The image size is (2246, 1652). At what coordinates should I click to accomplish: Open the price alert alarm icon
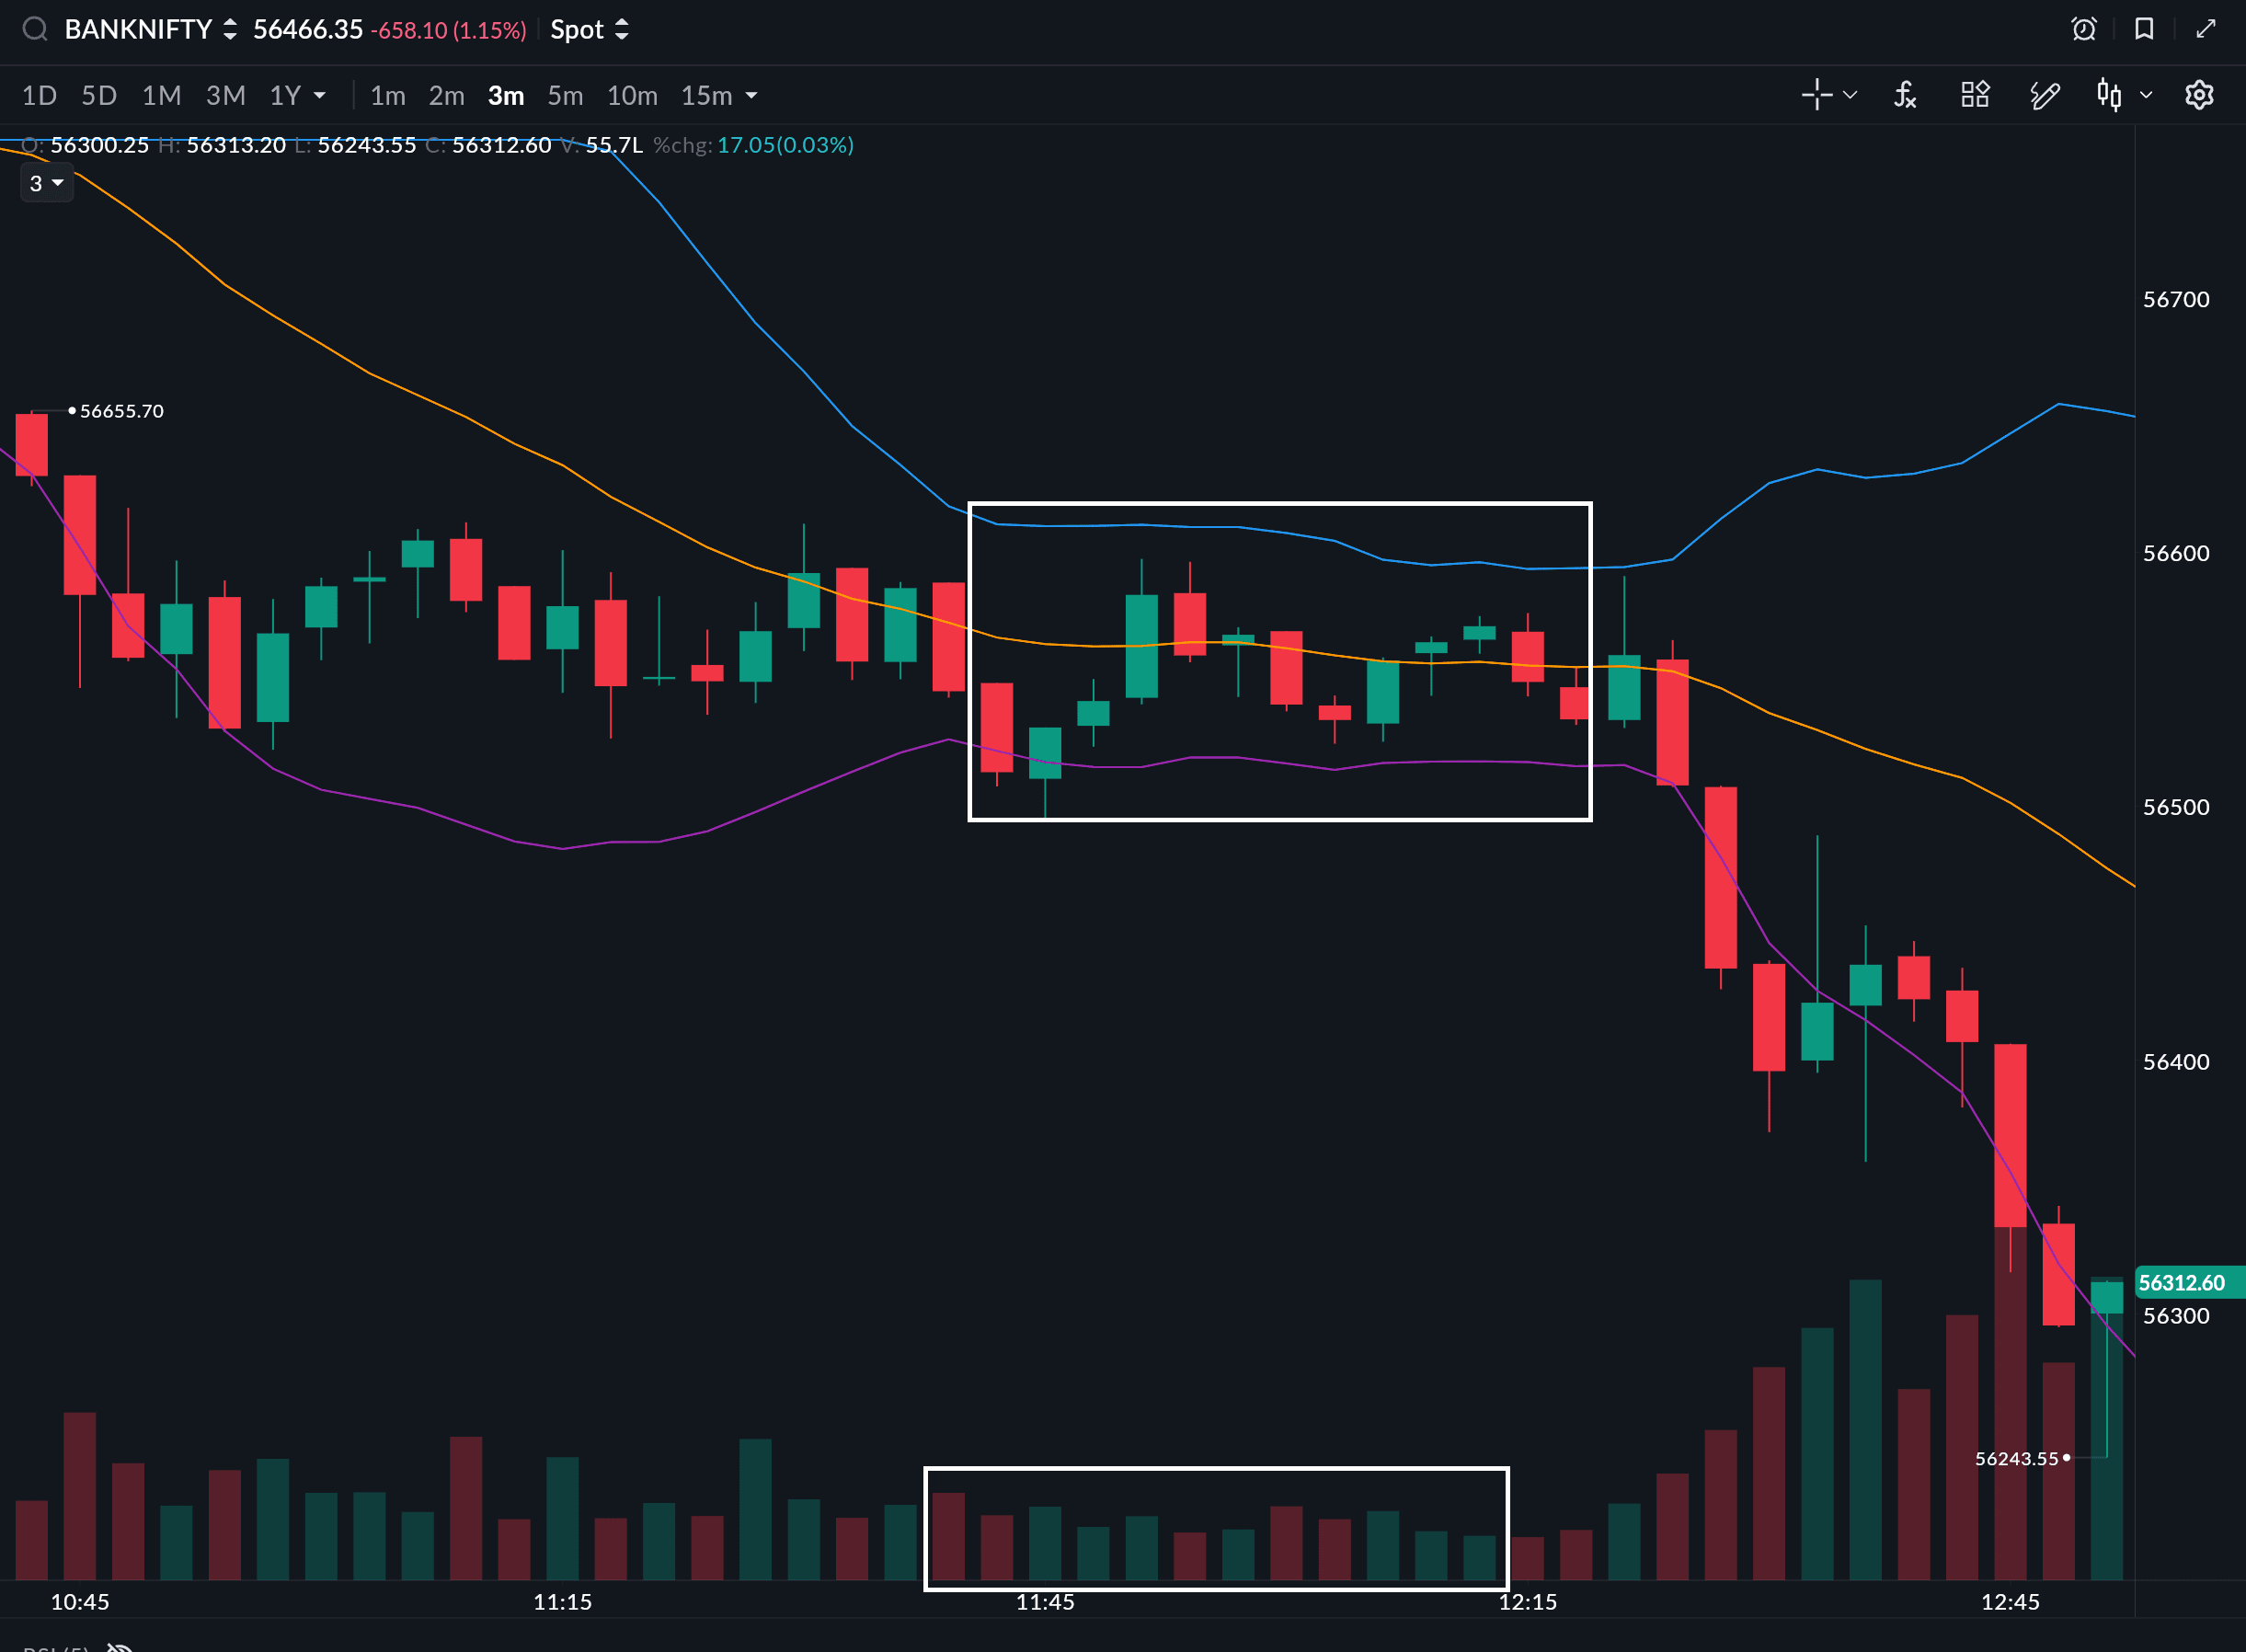pyautogui.click(x=2083, y=29)
